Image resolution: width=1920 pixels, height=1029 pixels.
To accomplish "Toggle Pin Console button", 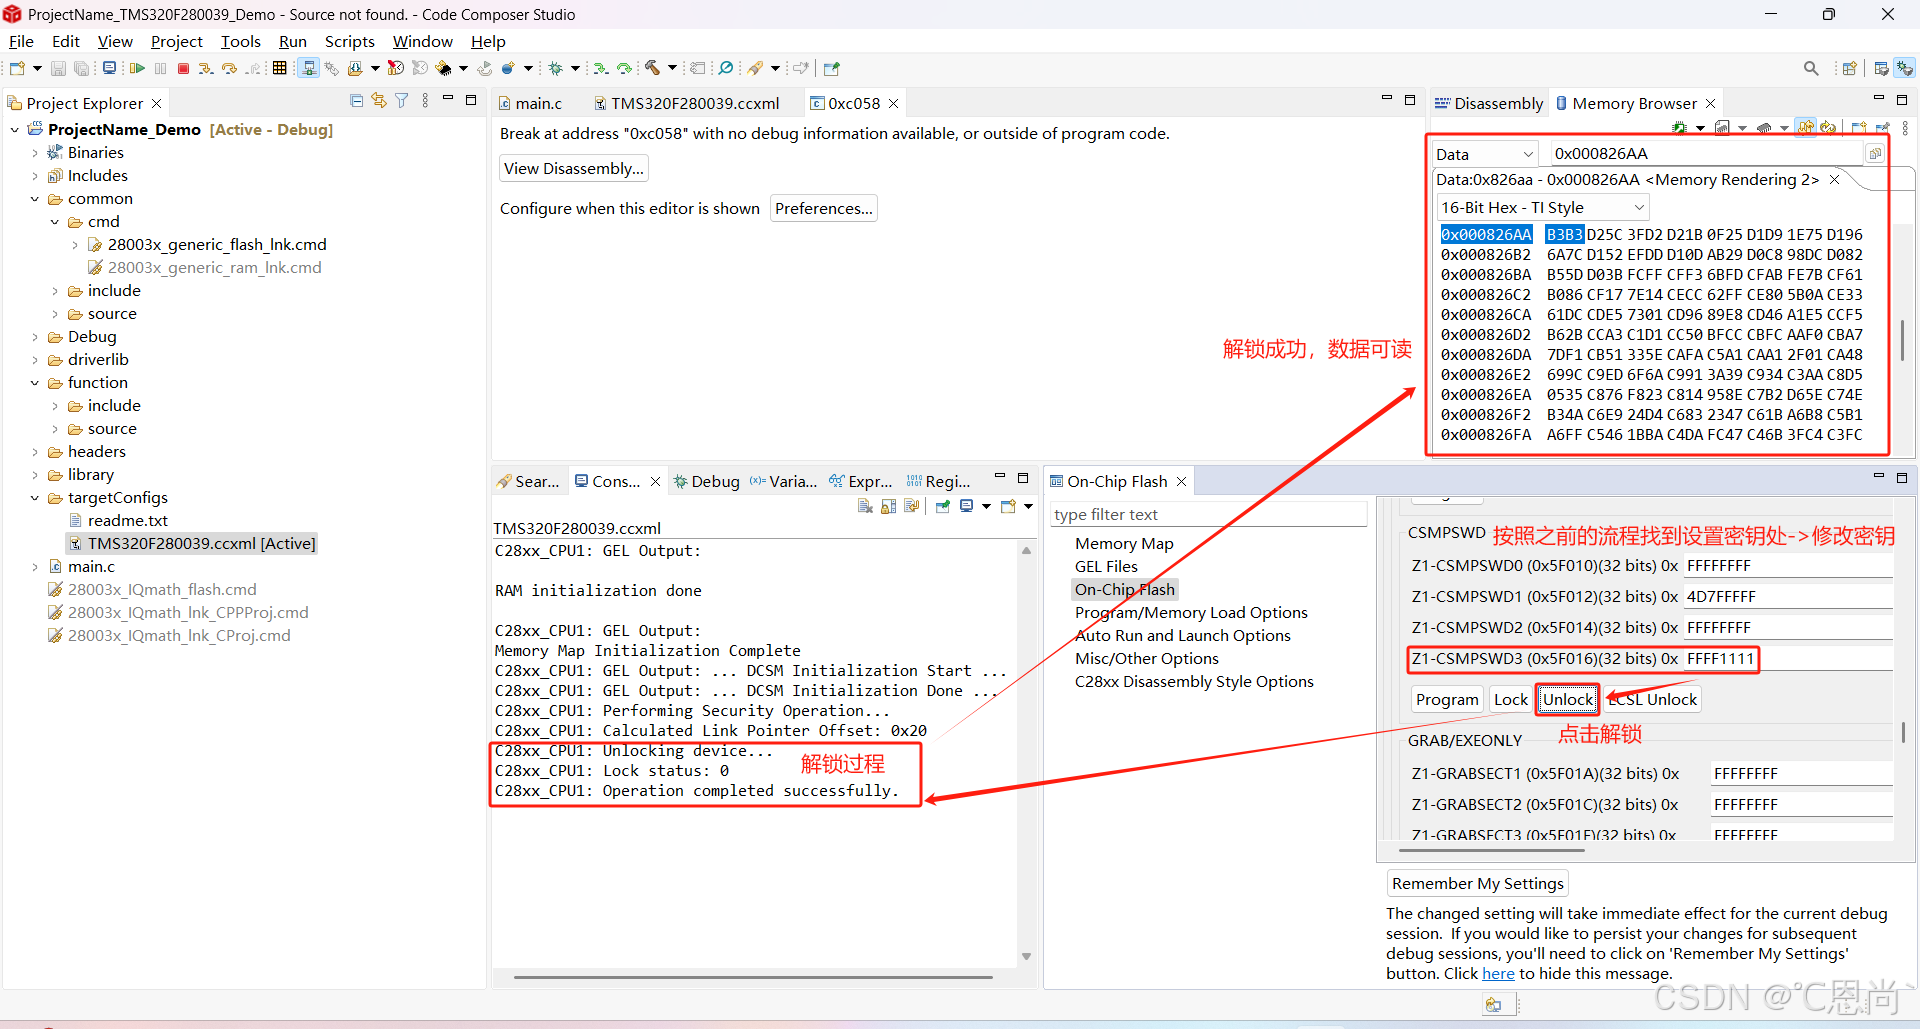I will click(943, 506).
